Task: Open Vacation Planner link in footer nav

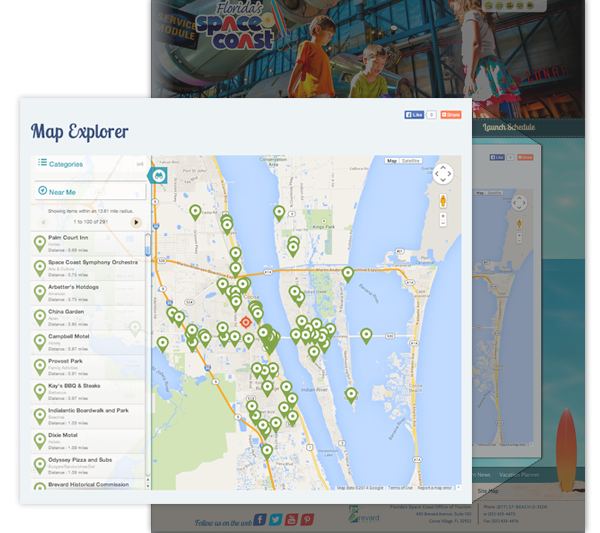Action: click(519, 474)
